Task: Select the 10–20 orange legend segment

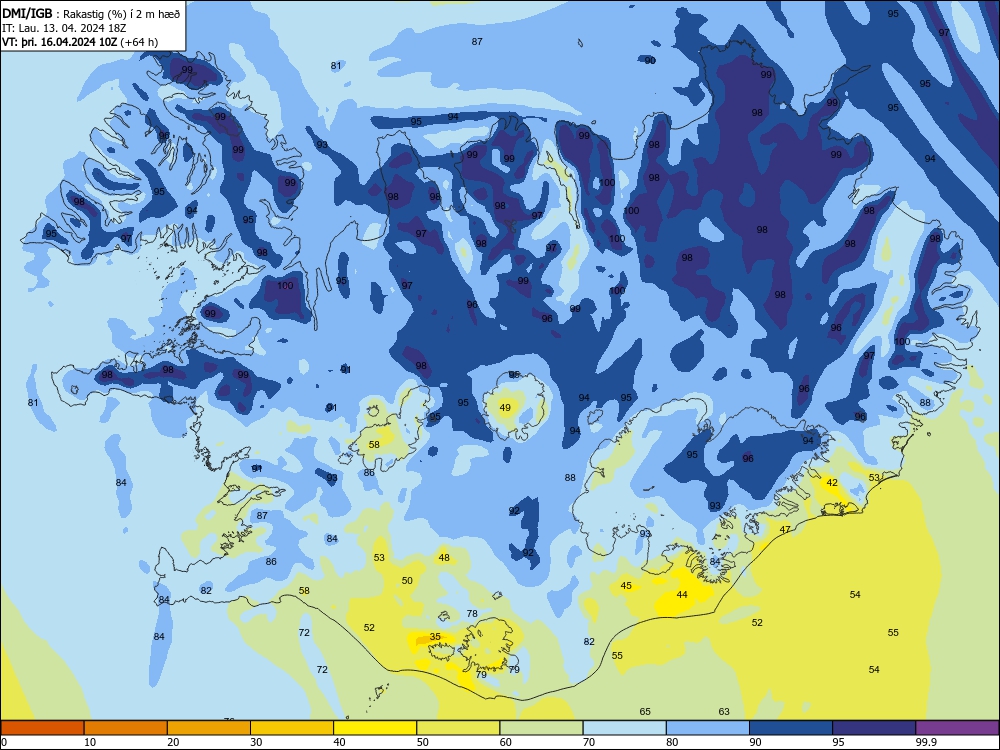Action: [126, 728]
